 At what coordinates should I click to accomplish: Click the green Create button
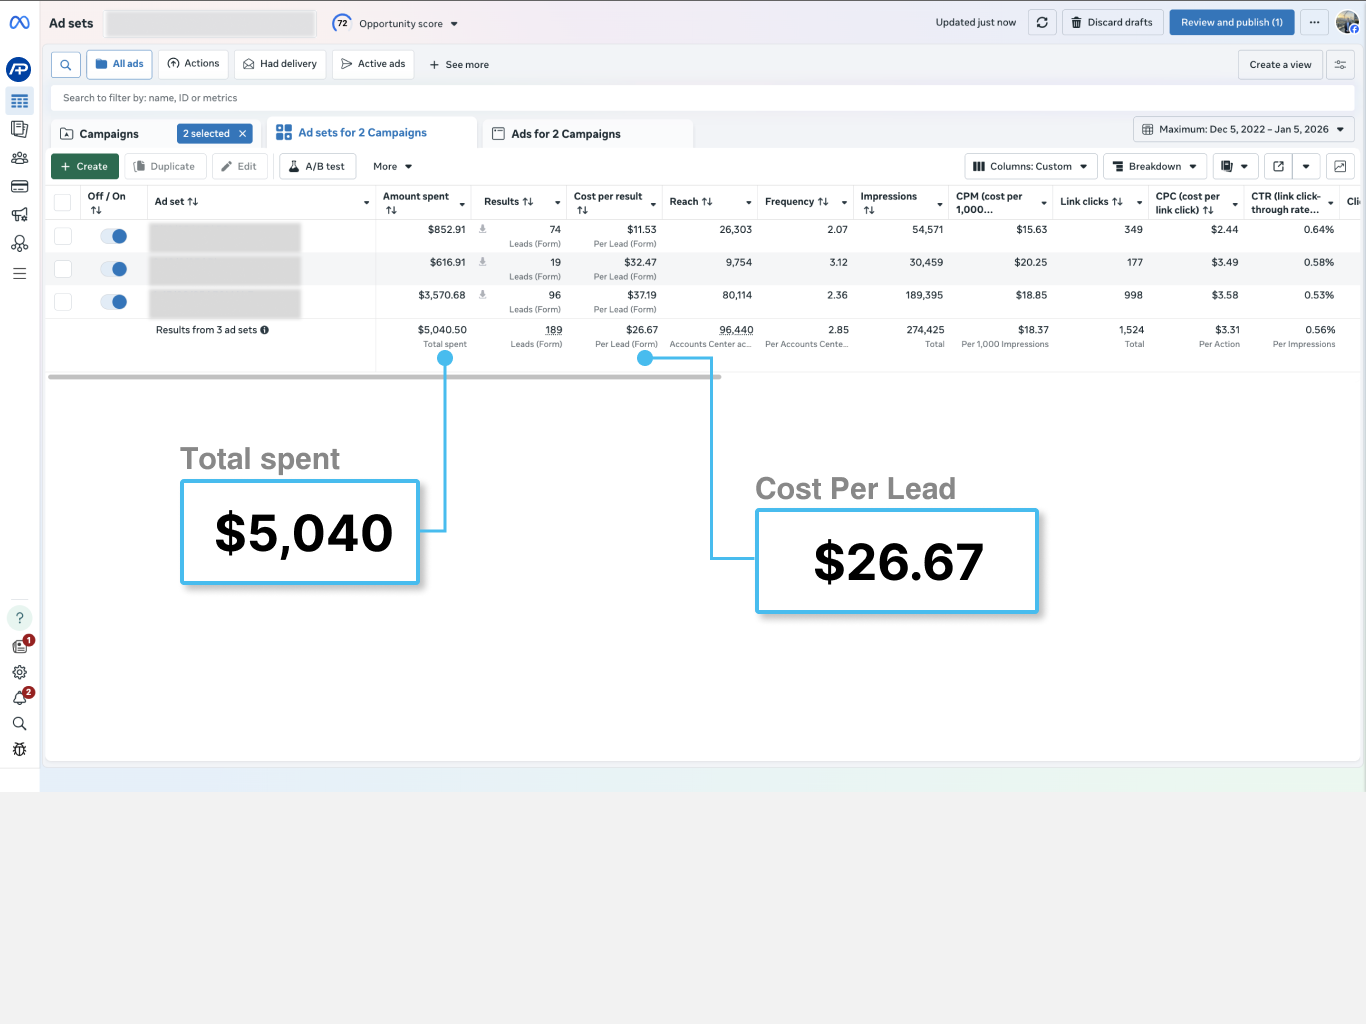(85, 166)
